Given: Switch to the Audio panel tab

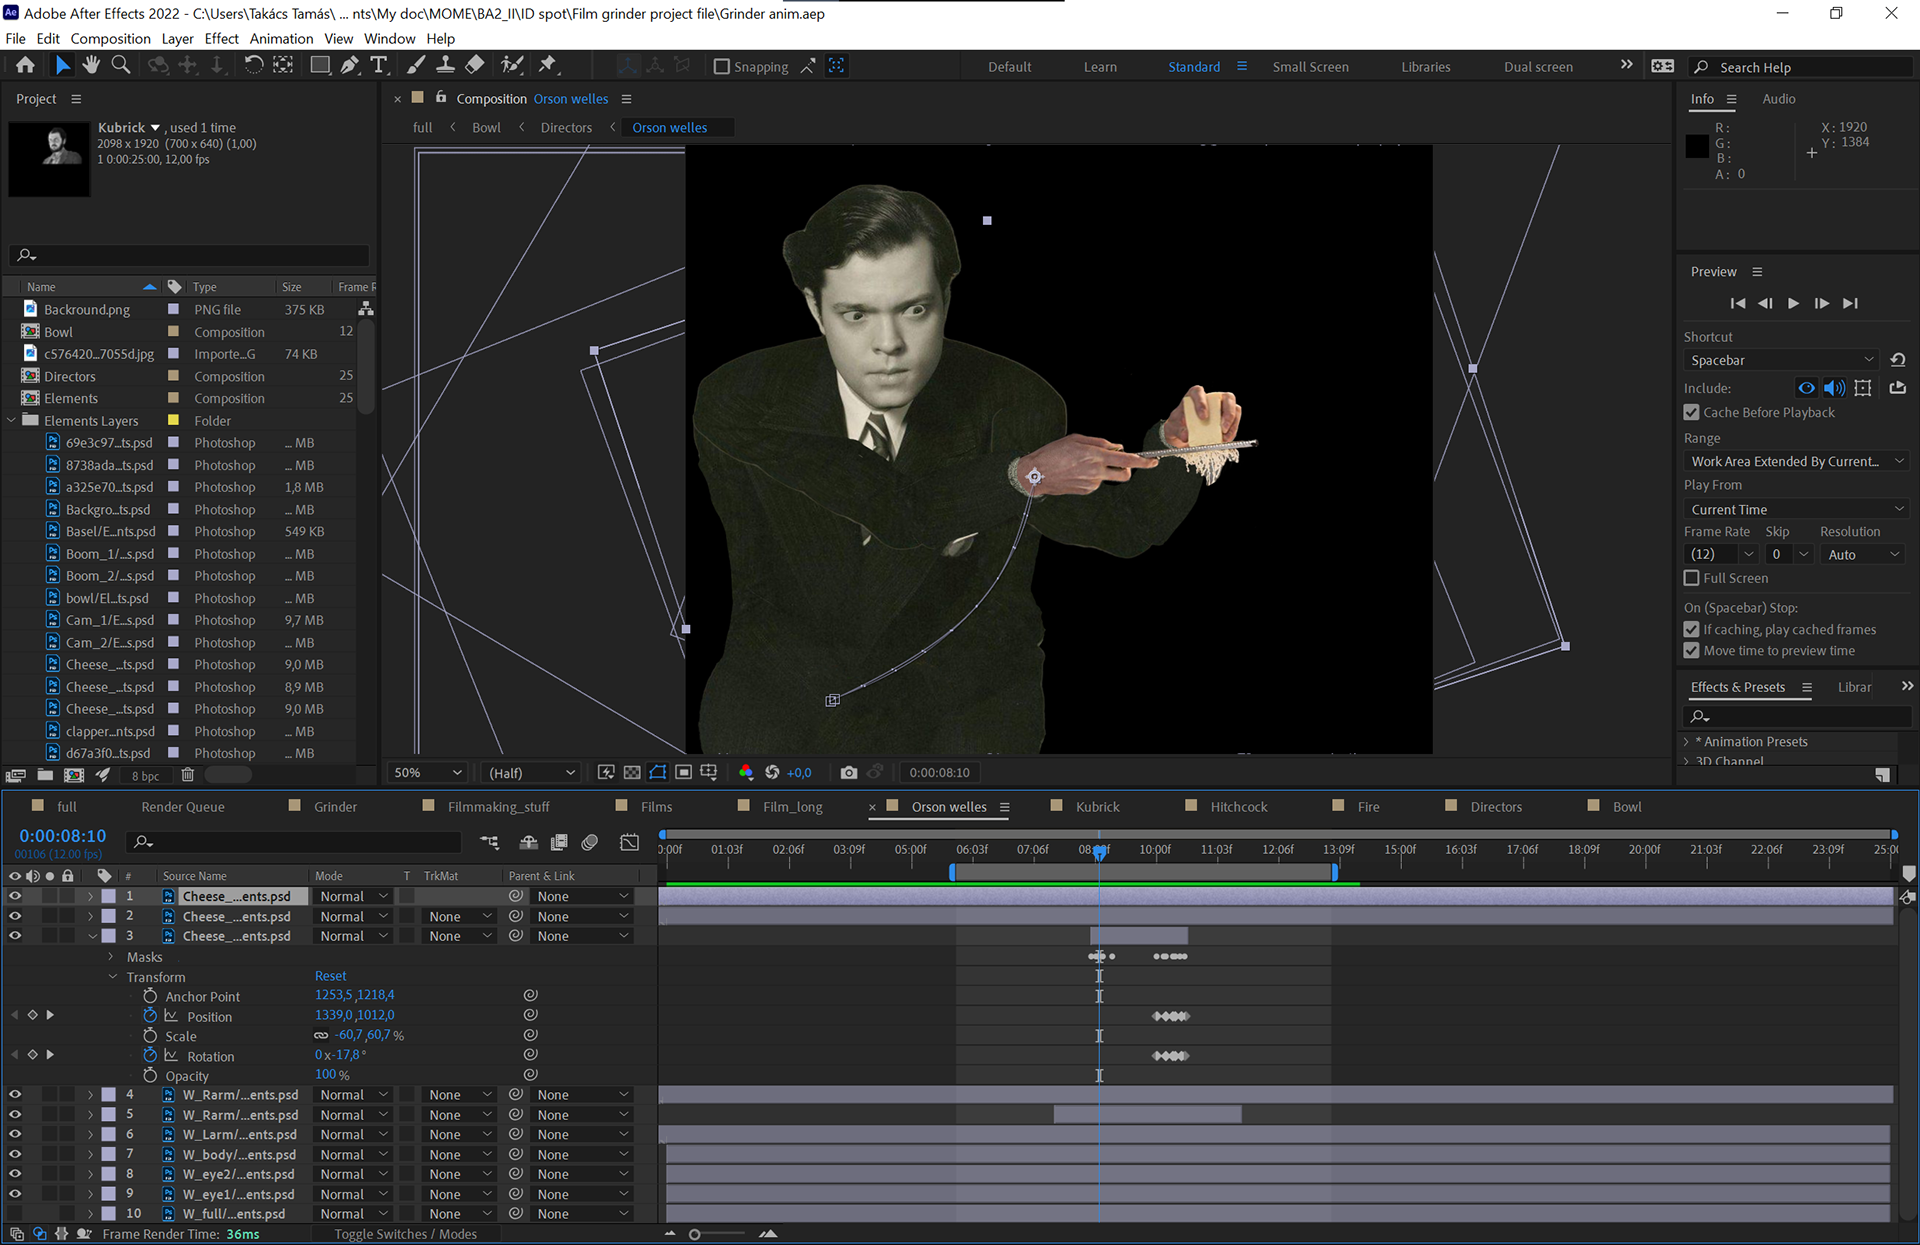Looking at the screenshot, I should 1778,99.
